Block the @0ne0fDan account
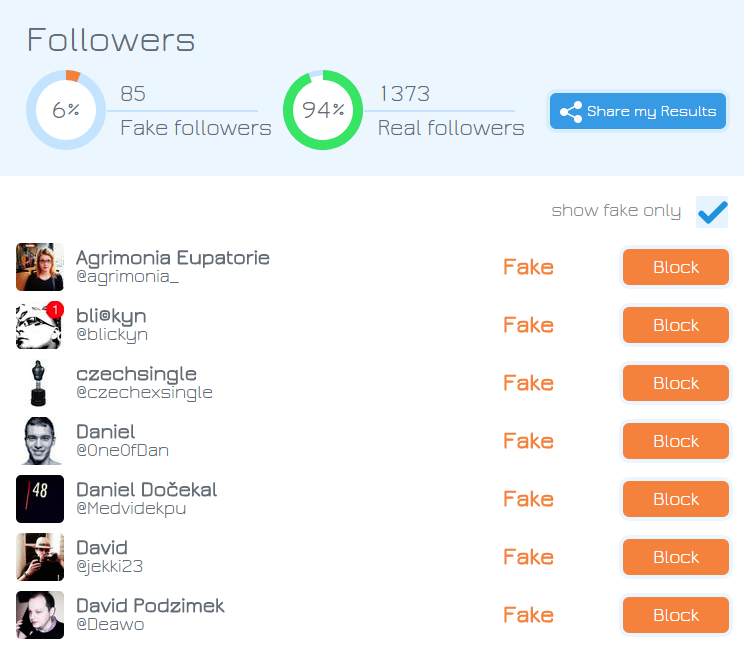Image resolution: width=744 pixels, height=653 pixels. click(676, 441)
